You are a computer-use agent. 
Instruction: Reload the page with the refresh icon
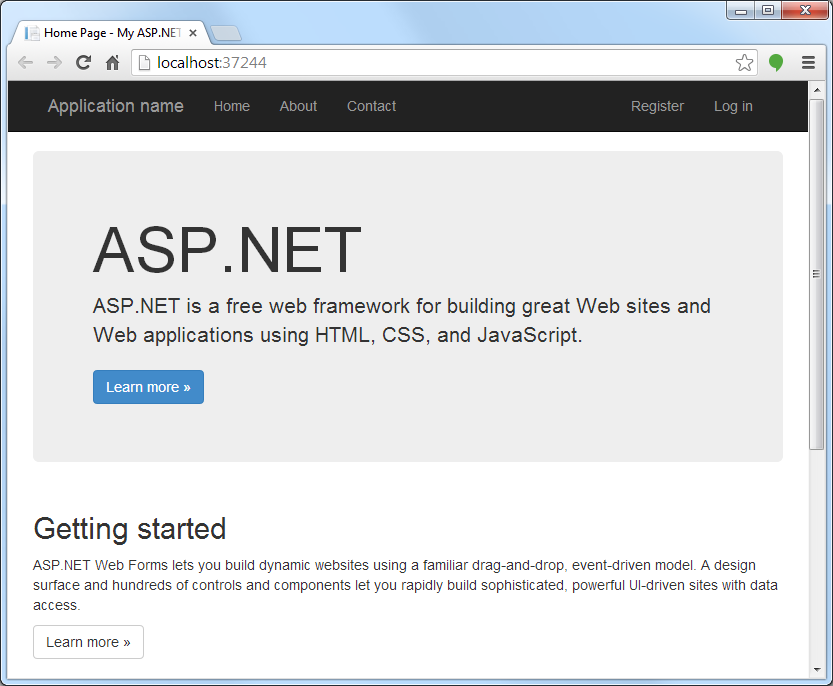83,63
